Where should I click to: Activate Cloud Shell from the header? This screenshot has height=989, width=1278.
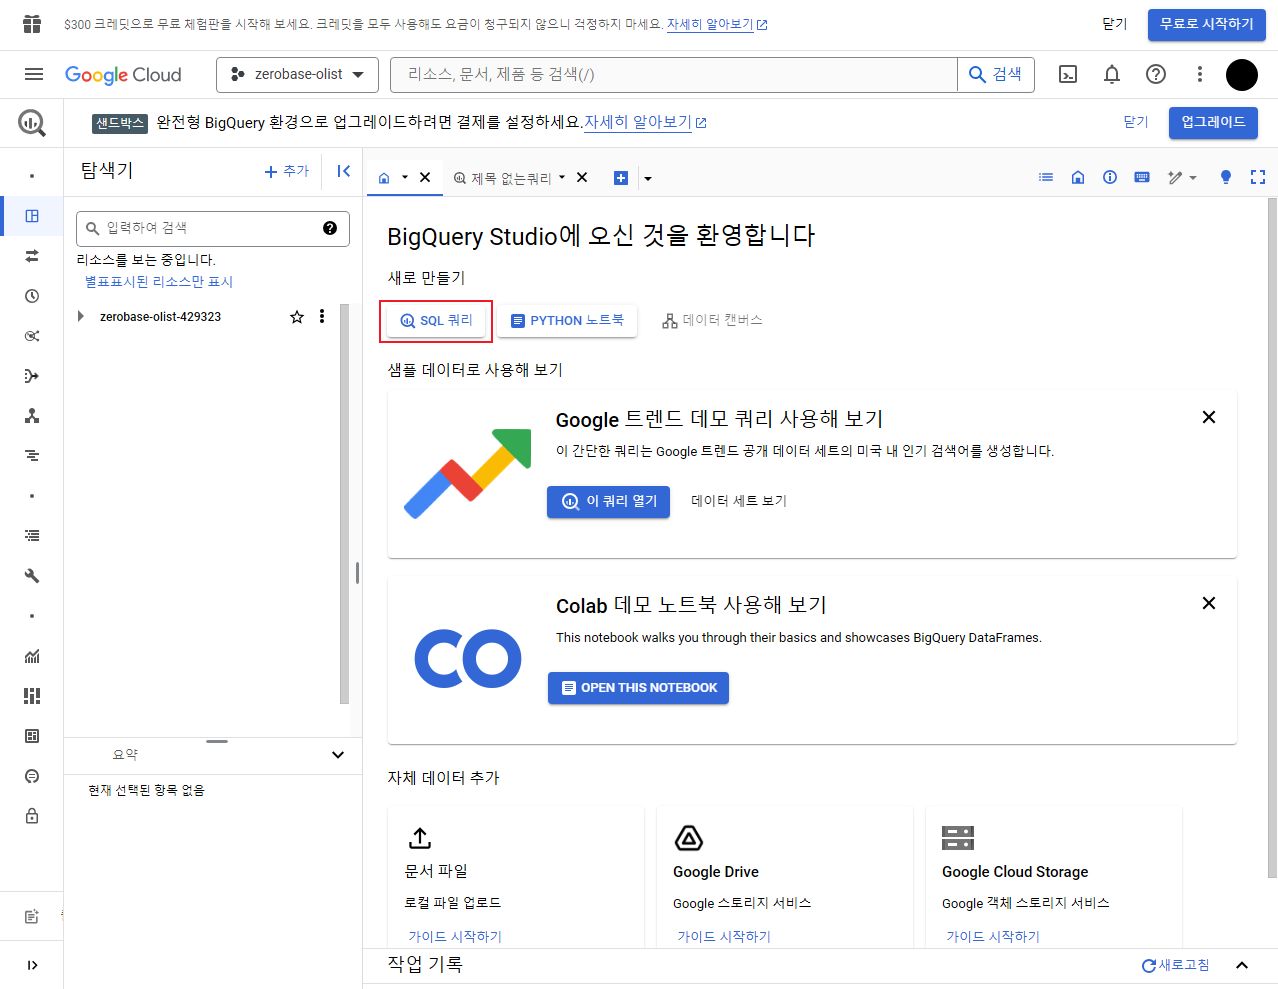tap(1068, 74)
